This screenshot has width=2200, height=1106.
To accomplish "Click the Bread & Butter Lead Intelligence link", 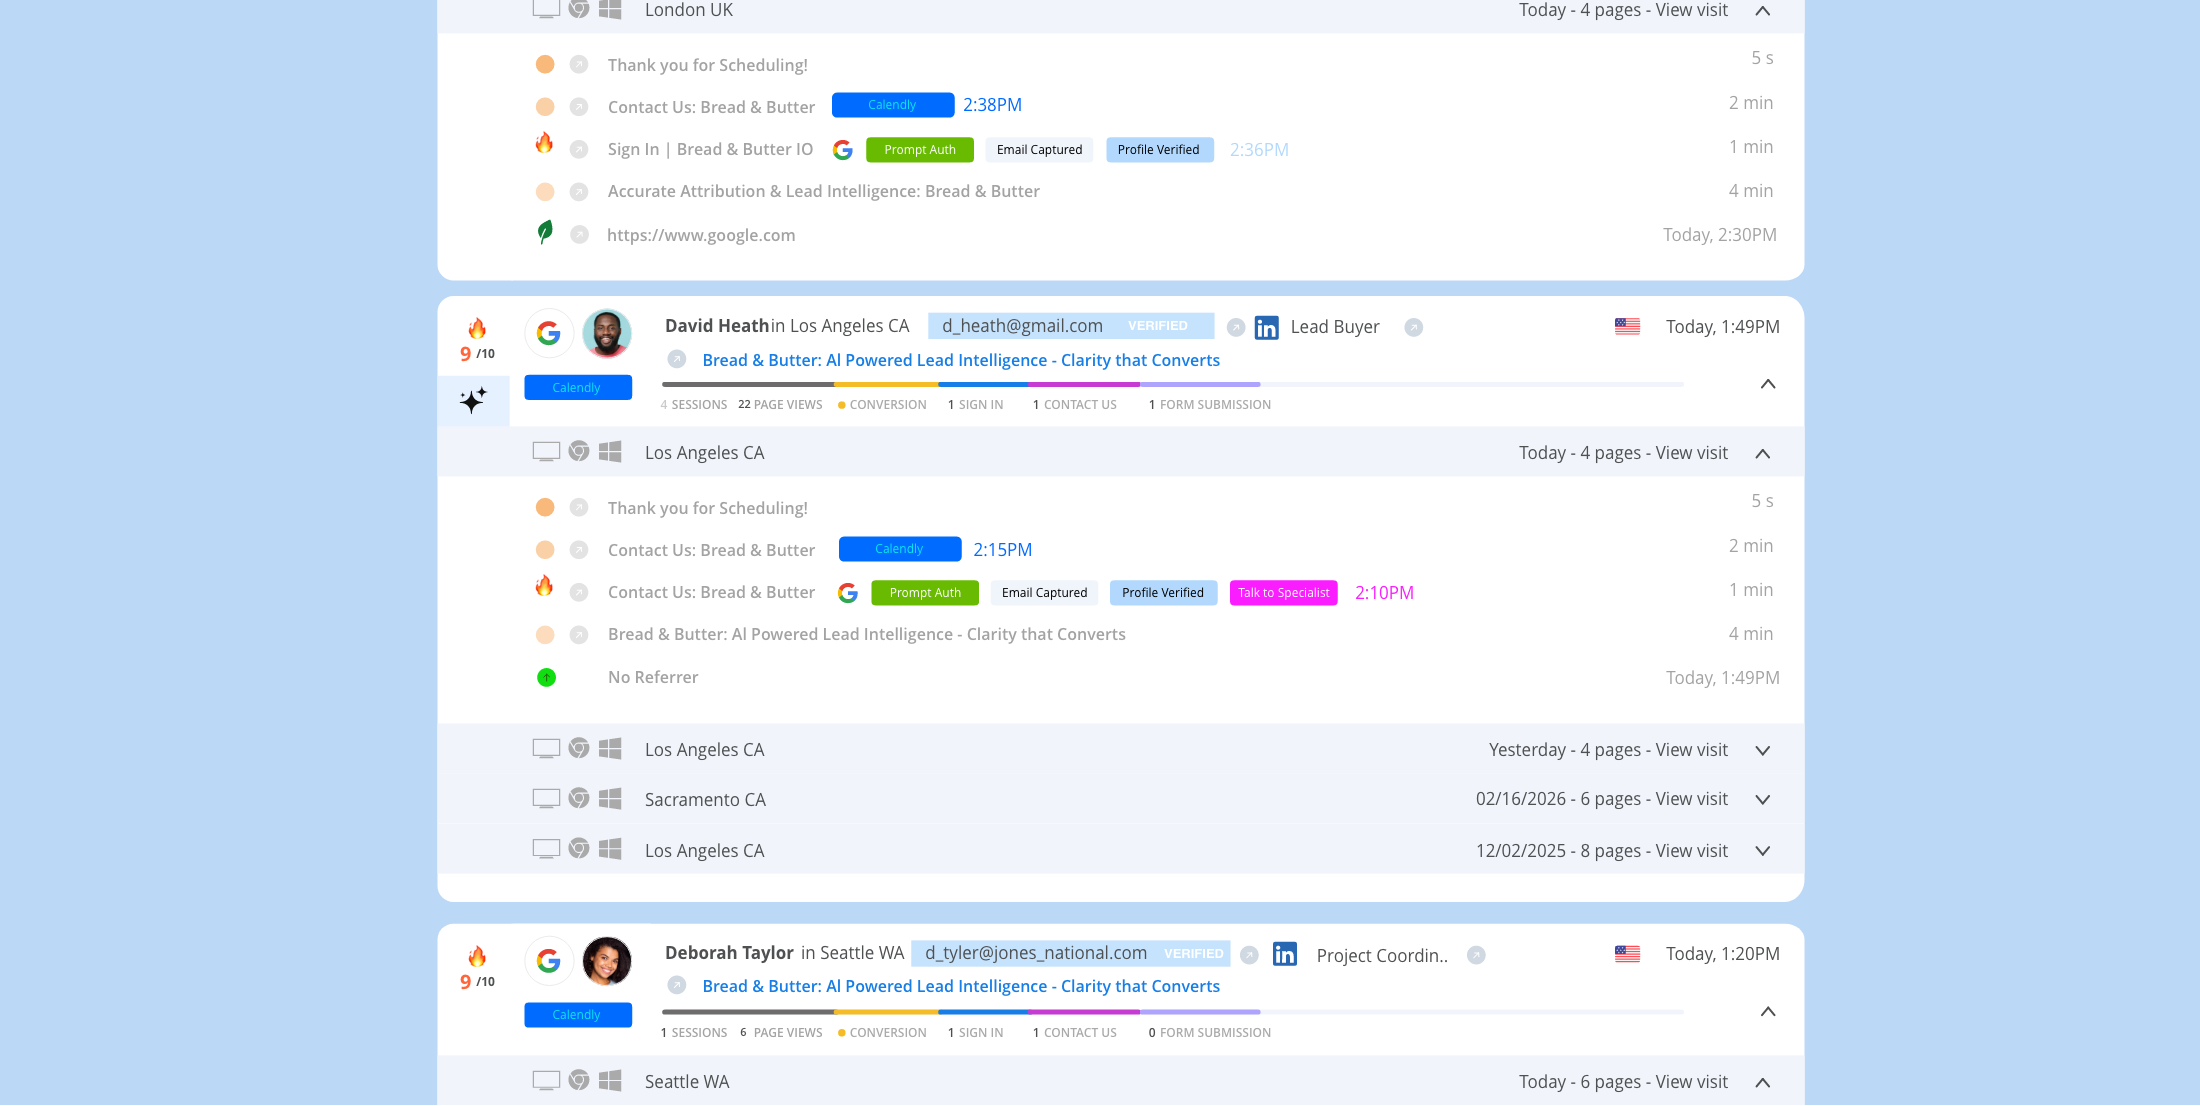I will click(960, 360).
